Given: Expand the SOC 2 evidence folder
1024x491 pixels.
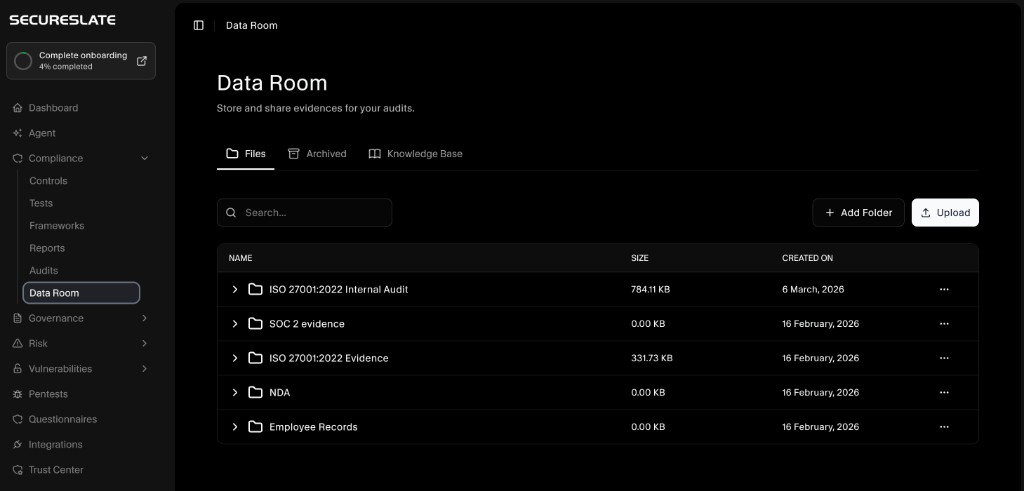Looking at the screenshot, I should point(235,324).
